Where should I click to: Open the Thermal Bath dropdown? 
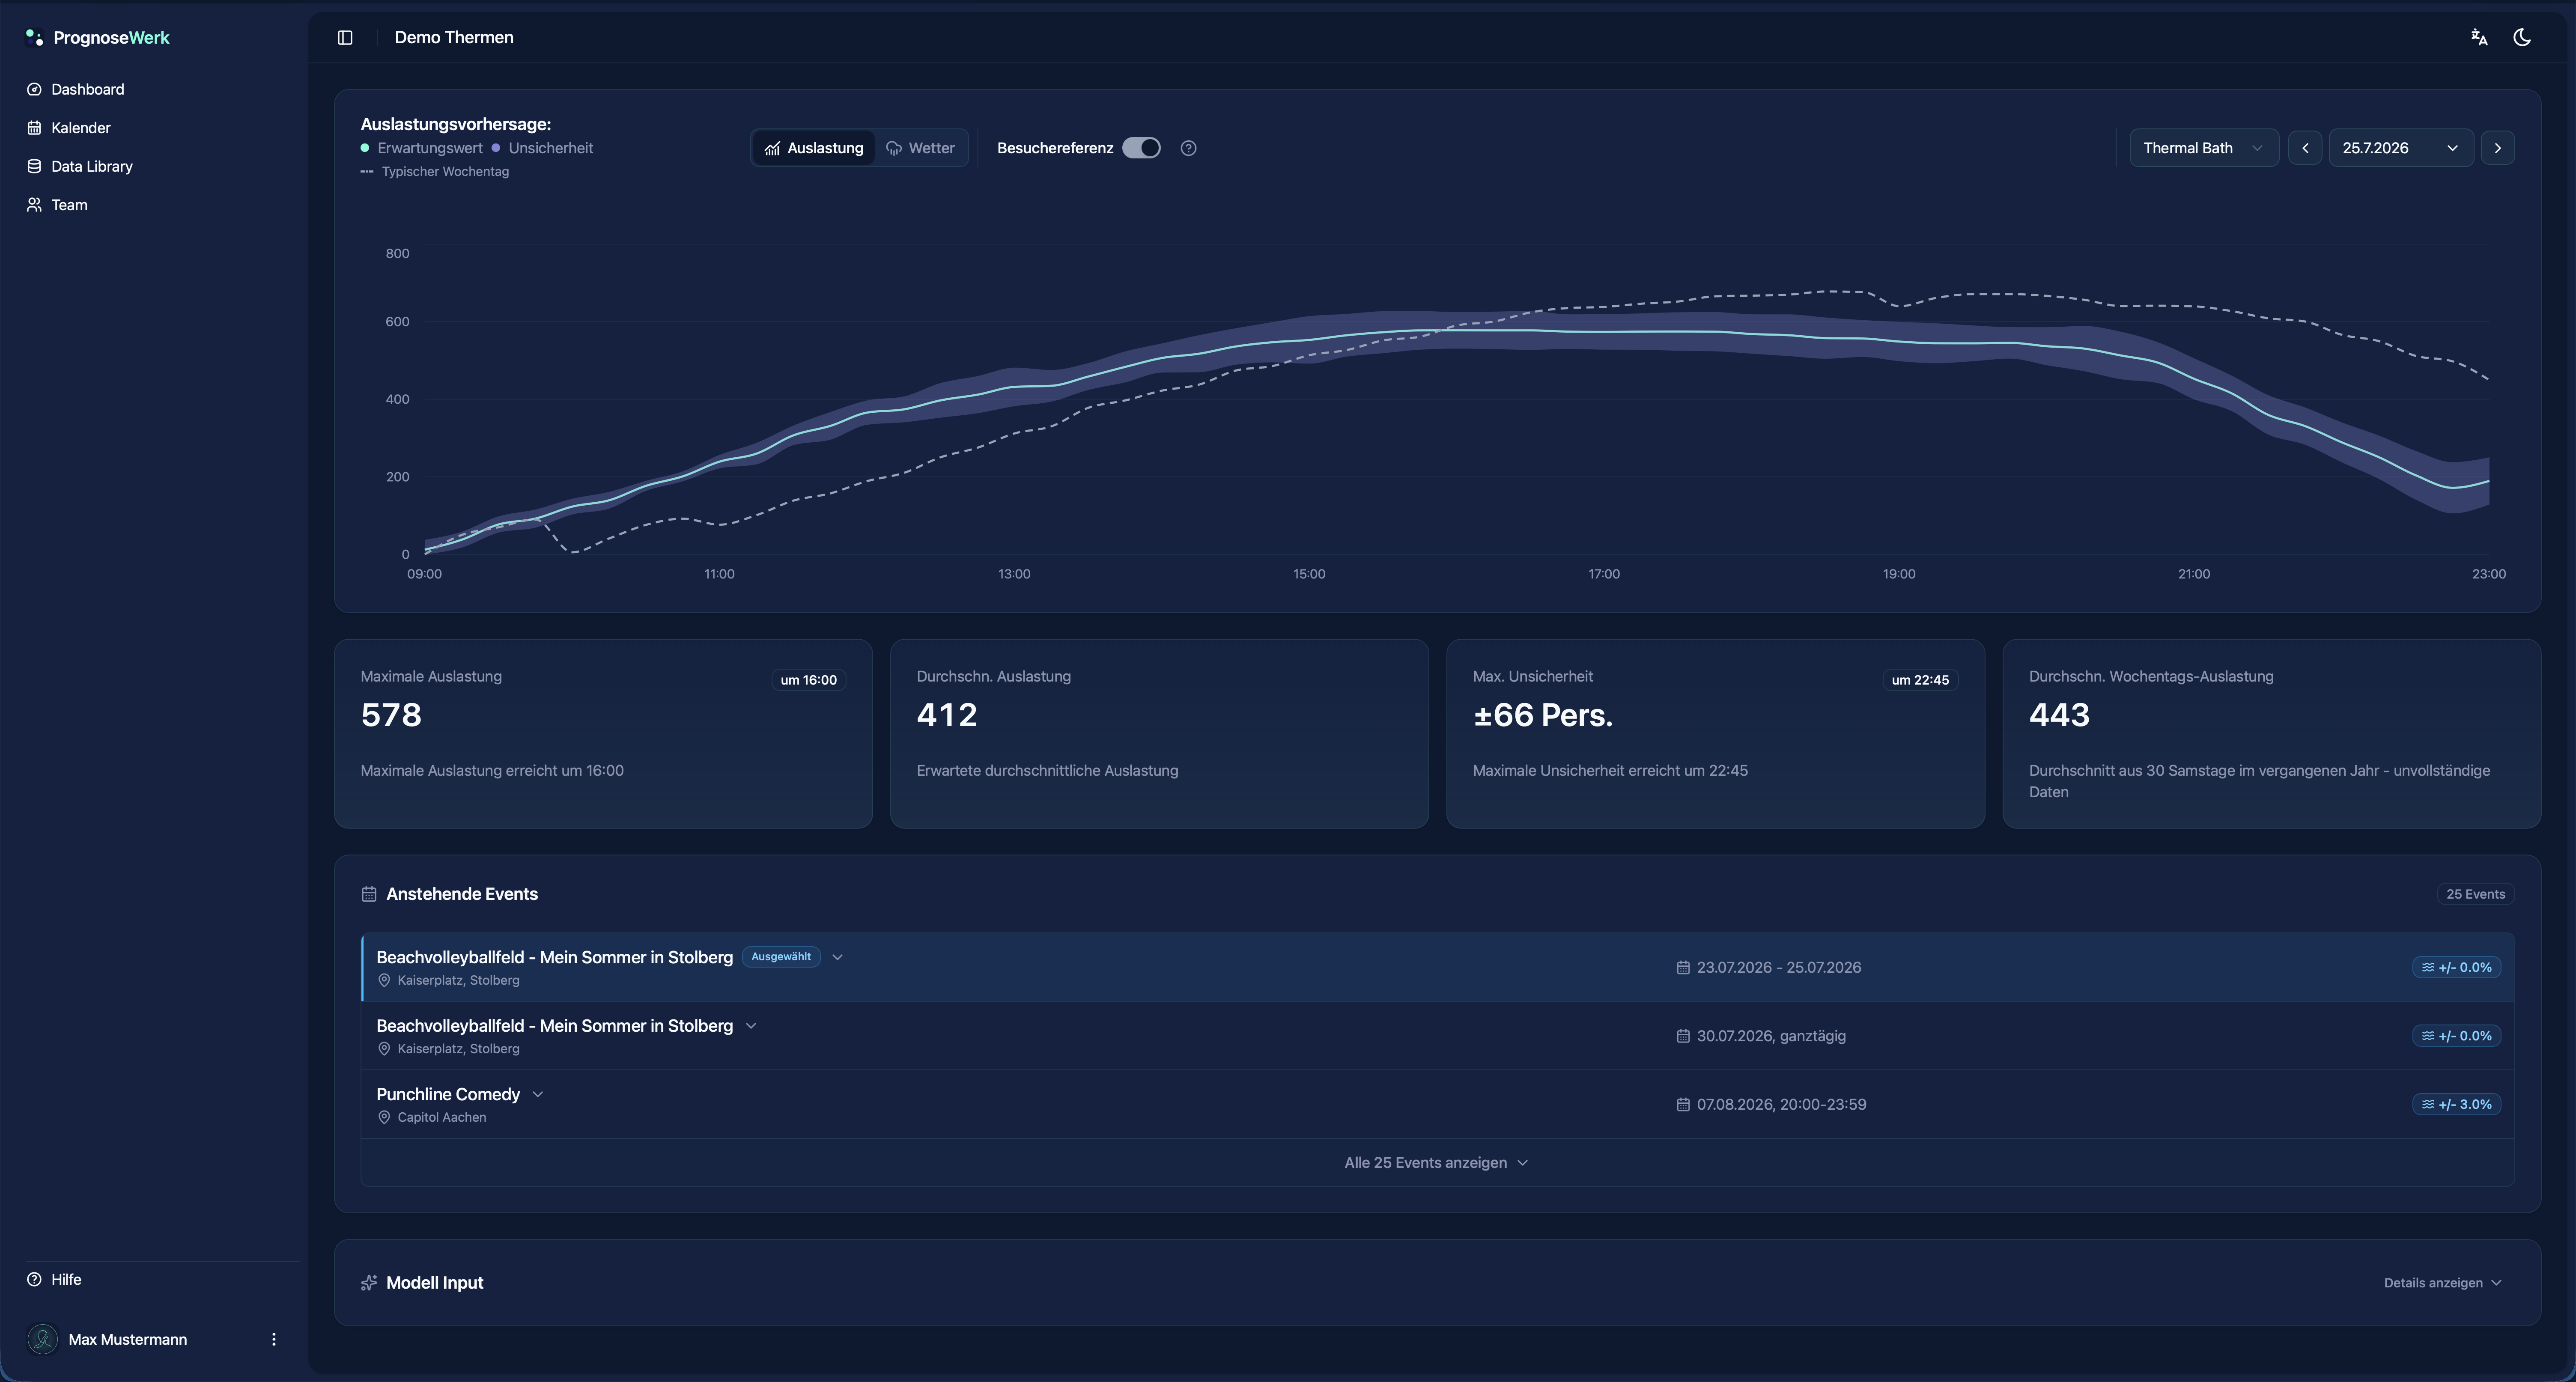tap(2204, 148)
